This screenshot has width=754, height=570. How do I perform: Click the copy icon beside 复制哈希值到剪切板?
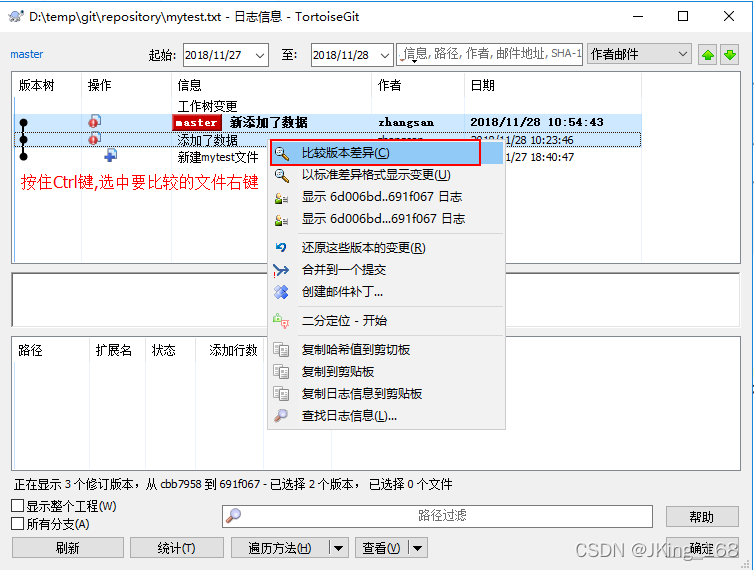(281, 350)
